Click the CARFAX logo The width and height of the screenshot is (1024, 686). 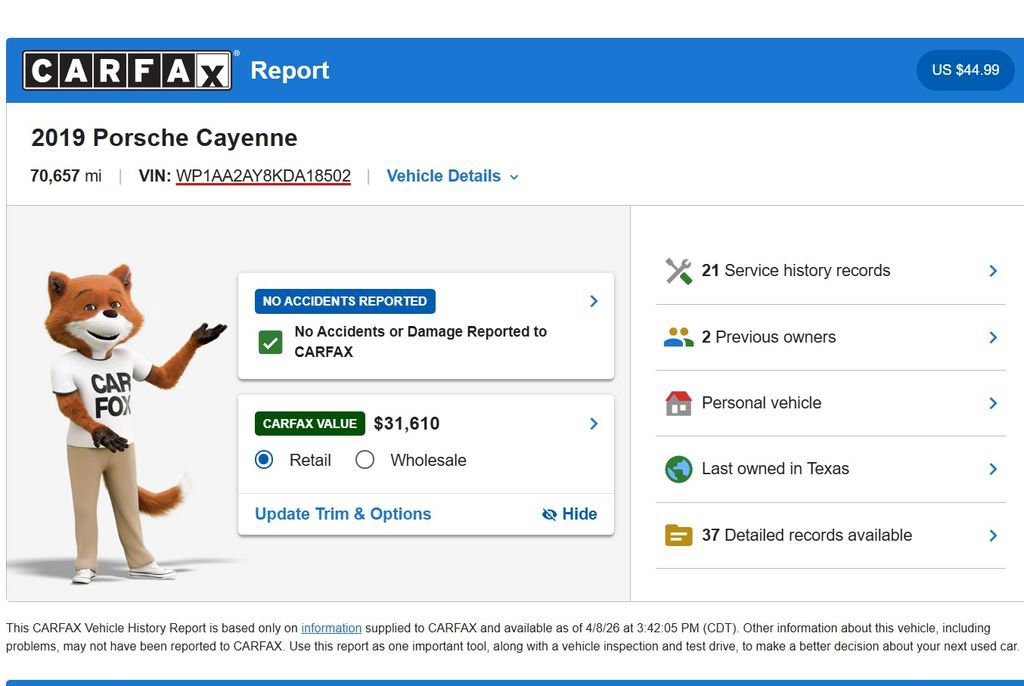(x=128, y=69)
